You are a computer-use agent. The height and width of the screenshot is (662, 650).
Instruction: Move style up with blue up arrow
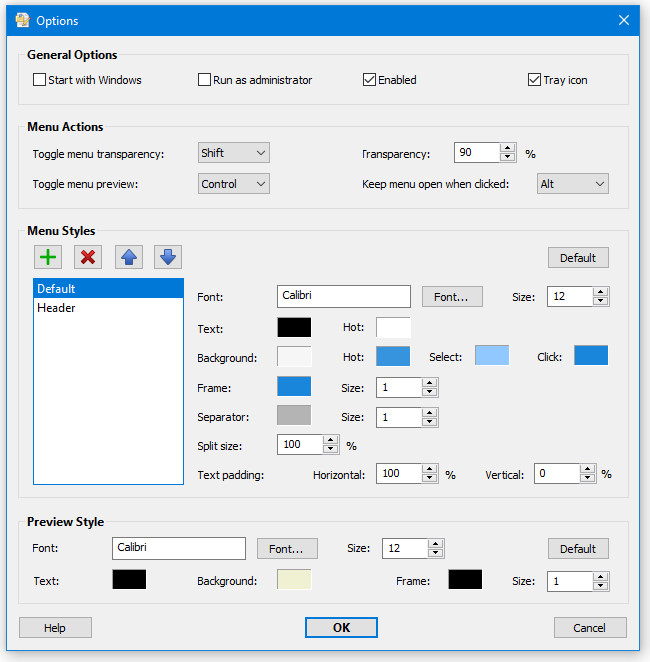(x=129, y=257)
